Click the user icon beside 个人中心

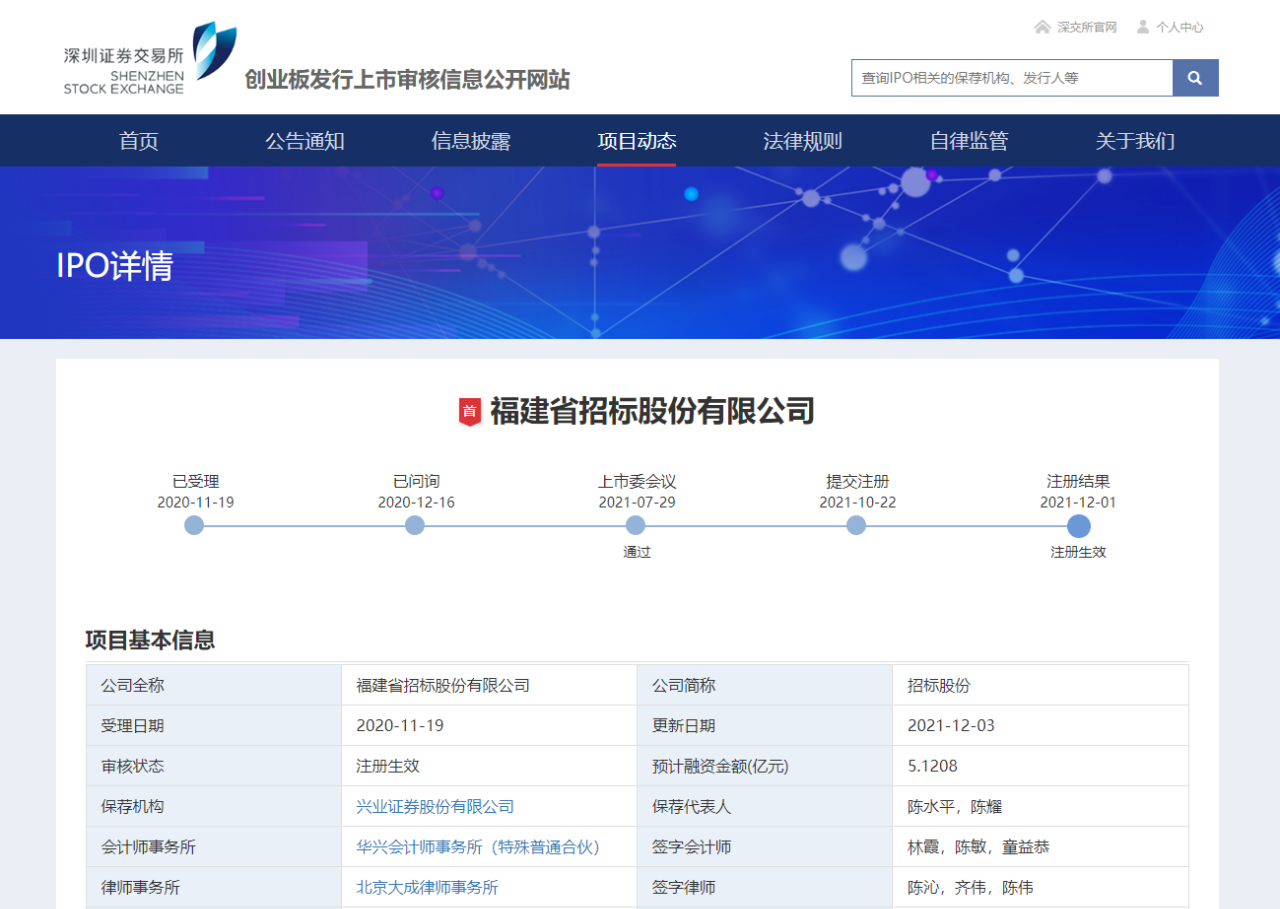1143,27
